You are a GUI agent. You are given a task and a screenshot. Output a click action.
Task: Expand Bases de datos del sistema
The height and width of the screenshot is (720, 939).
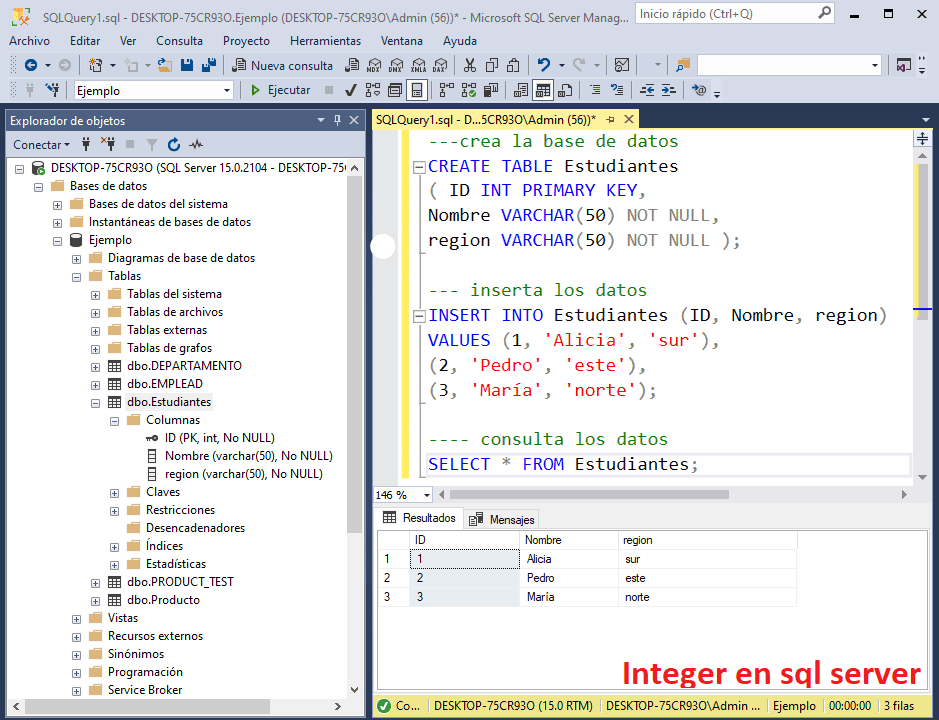pos(57,205)
